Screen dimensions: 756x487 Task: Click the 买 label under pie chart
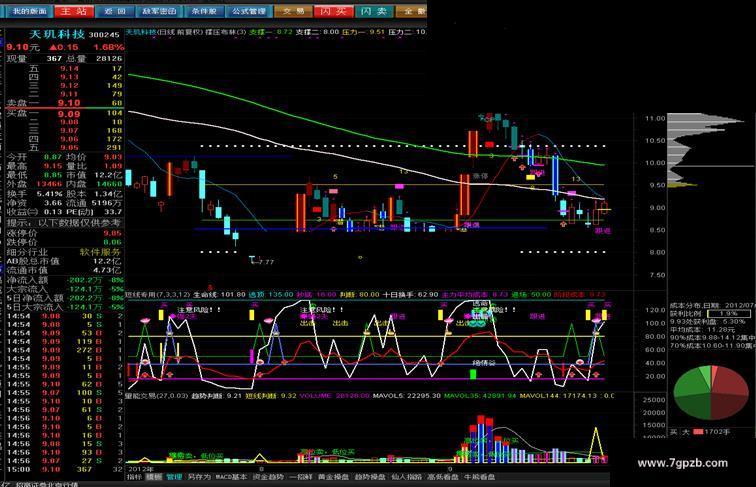point(673,432)
